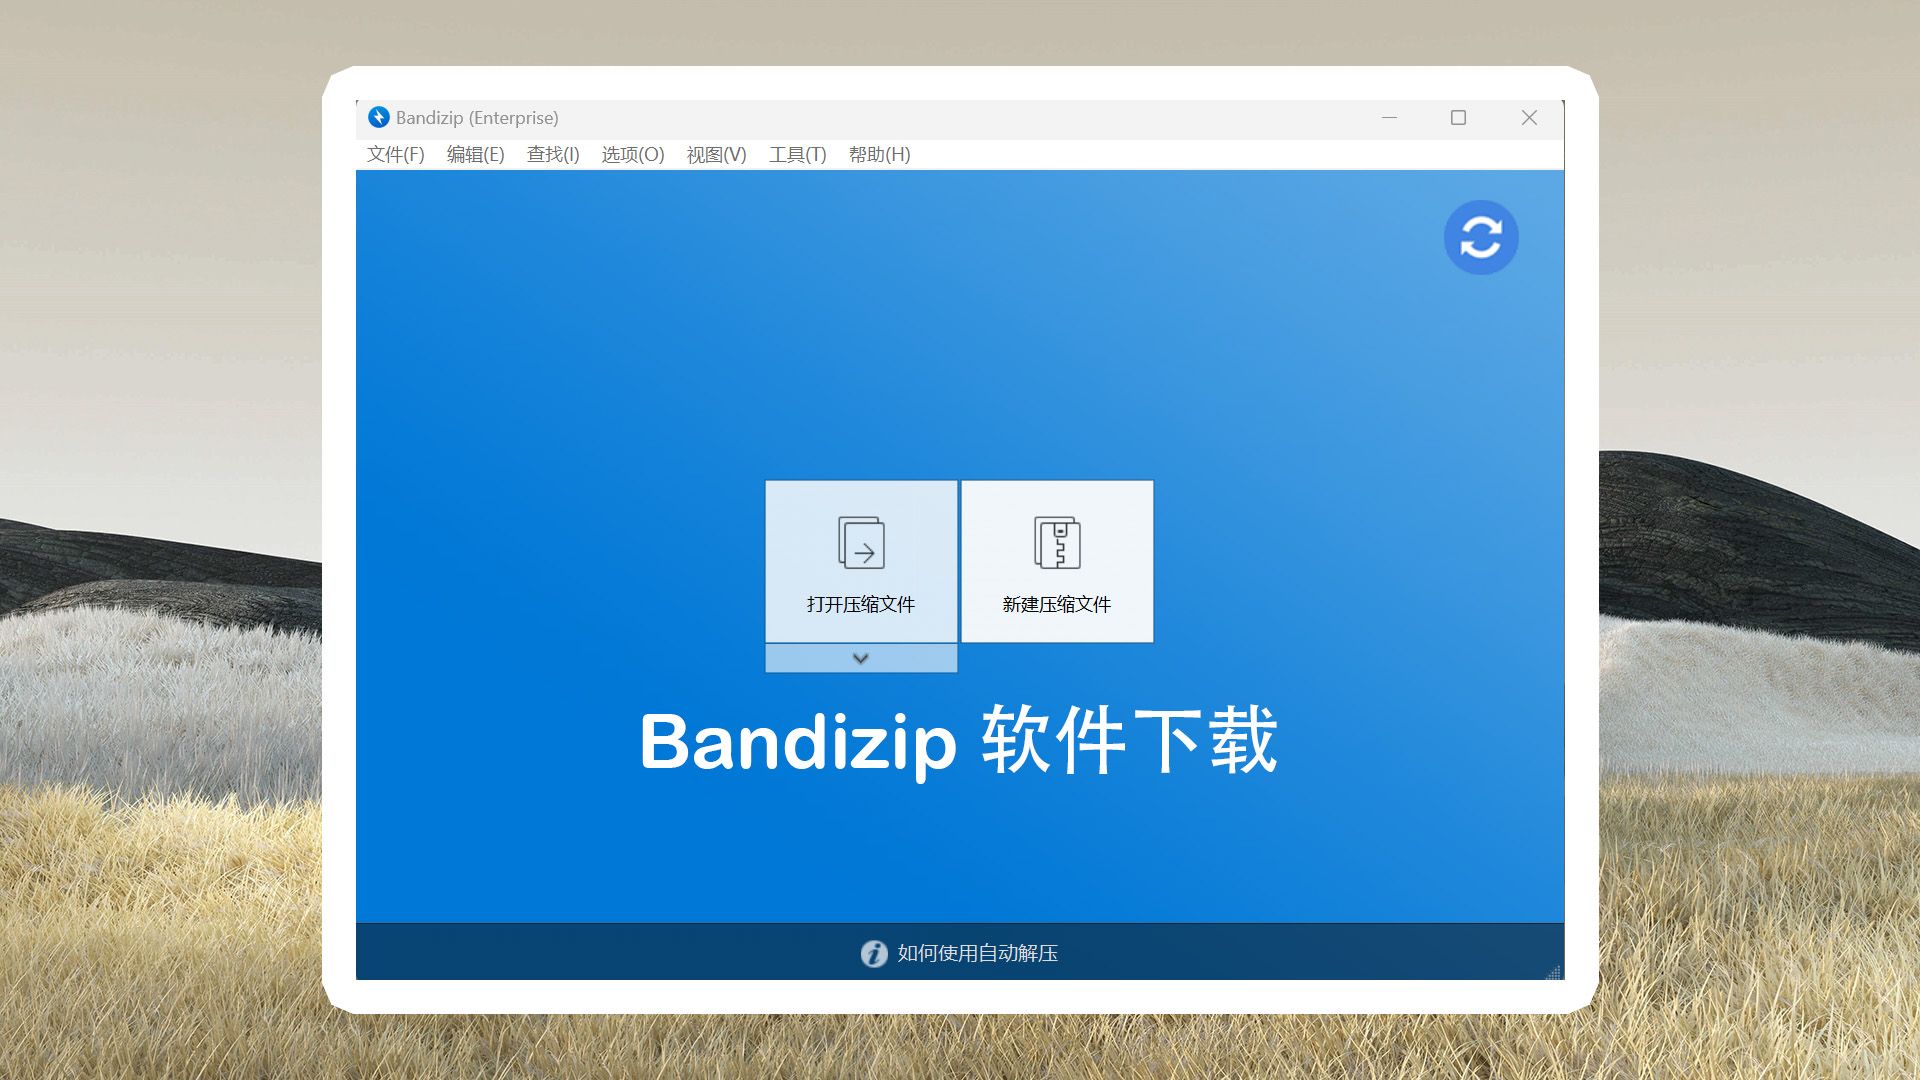
Task: Open the 编辑(E) menu
Action: (x=475, y=154)
